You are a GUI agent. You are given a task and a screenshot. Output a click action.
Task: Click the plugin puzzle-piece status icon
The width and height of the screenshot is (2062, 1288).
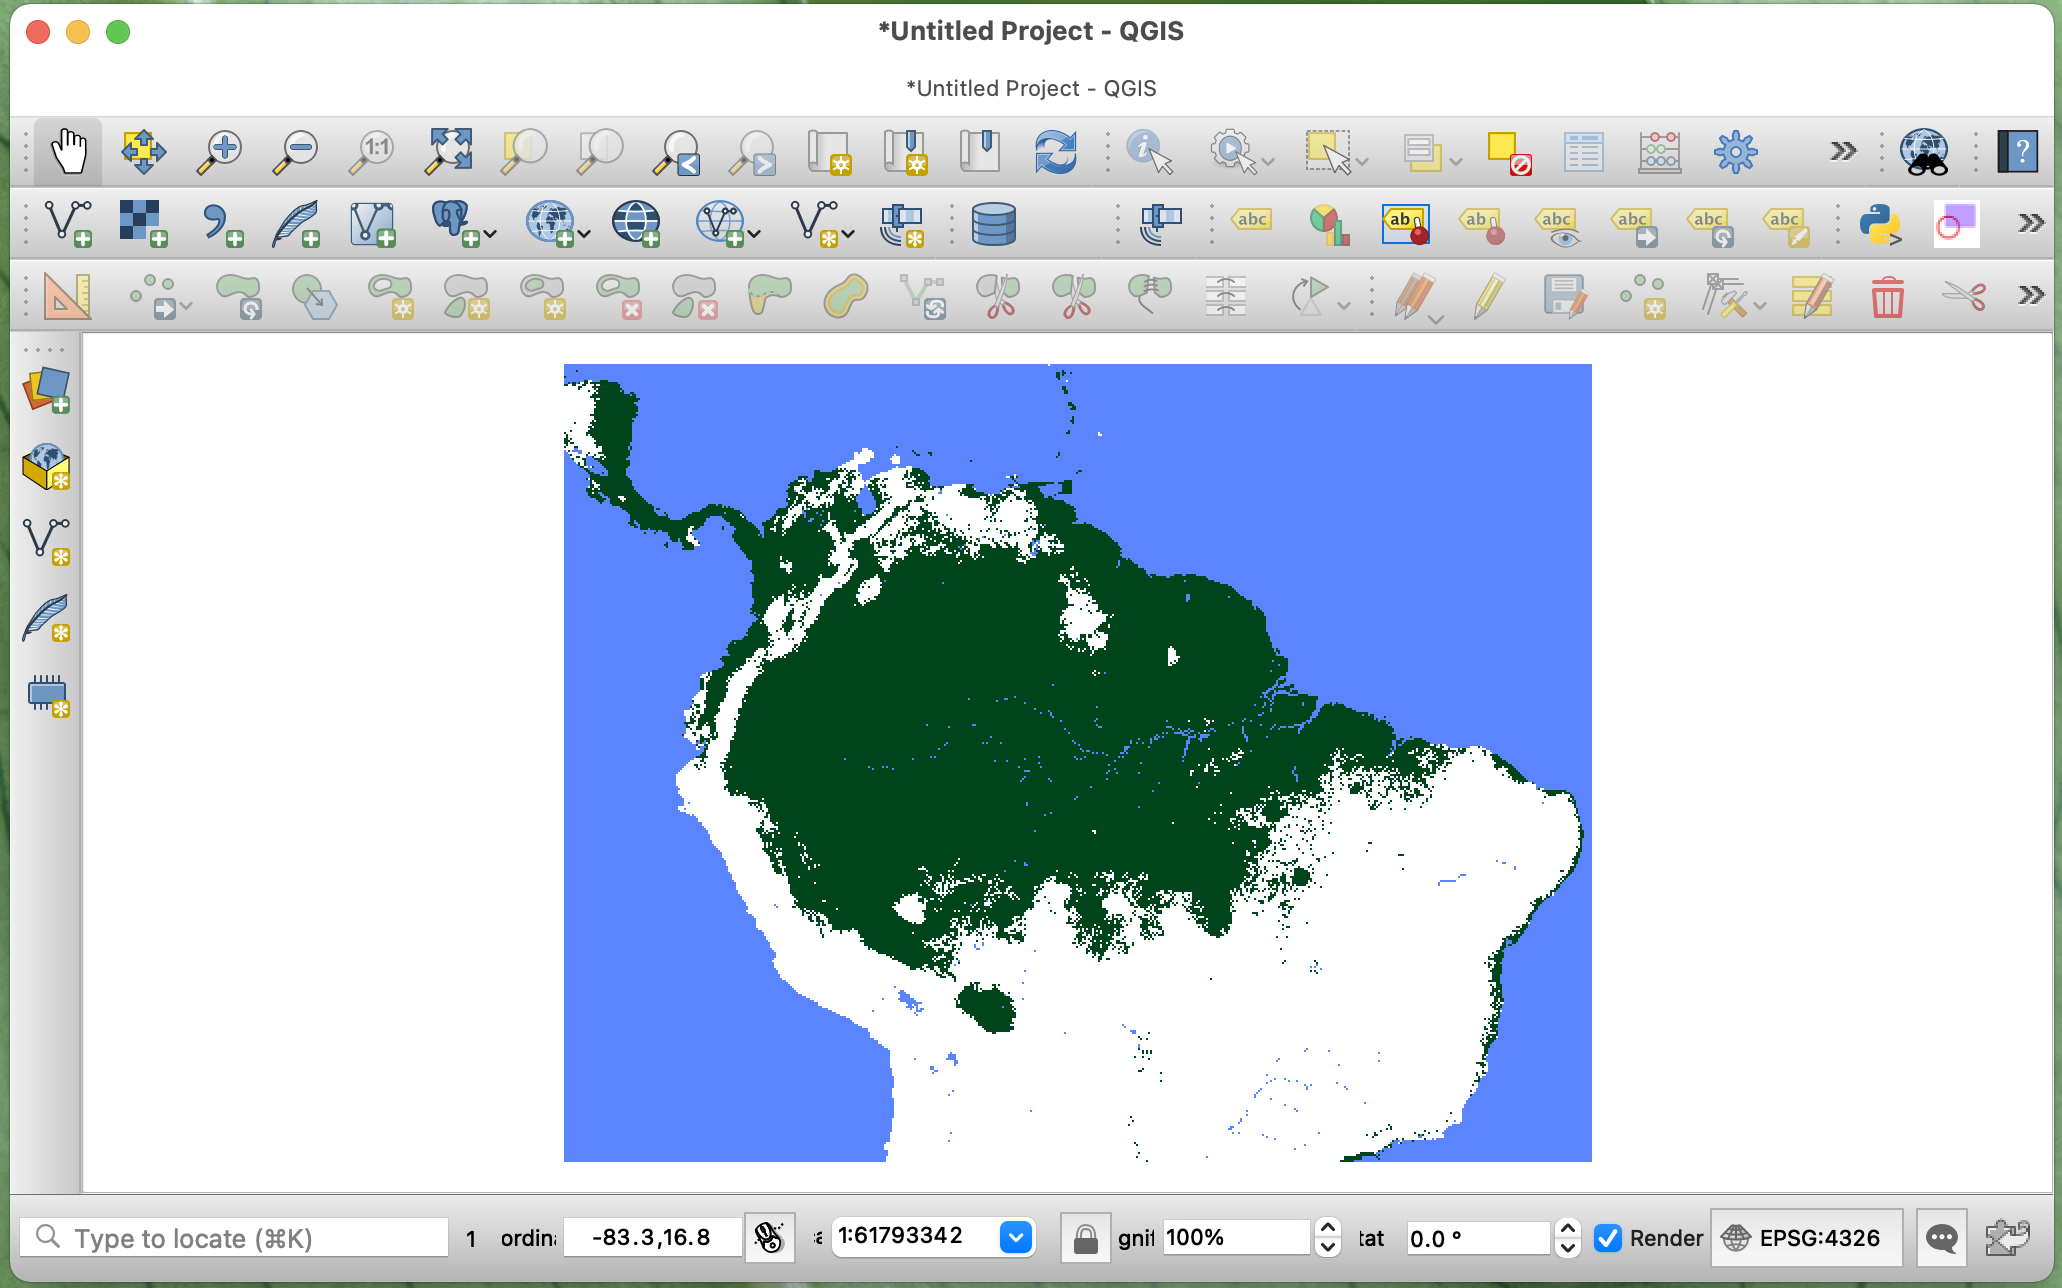pyautogui.click(x=2007, y=1238)
